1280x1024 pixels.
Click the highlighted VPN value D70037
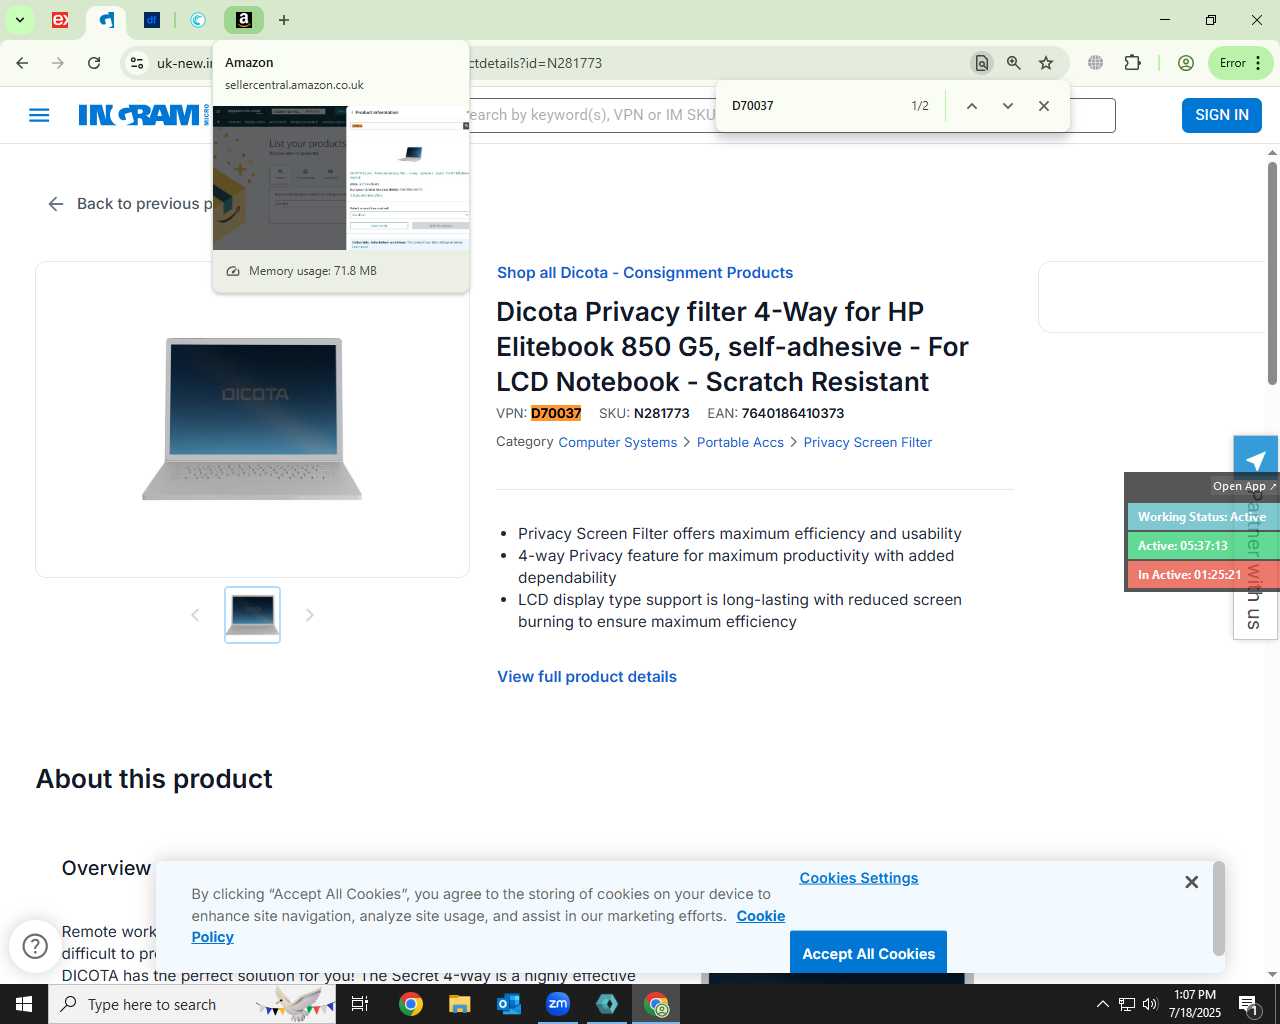[x=556, y=413]
